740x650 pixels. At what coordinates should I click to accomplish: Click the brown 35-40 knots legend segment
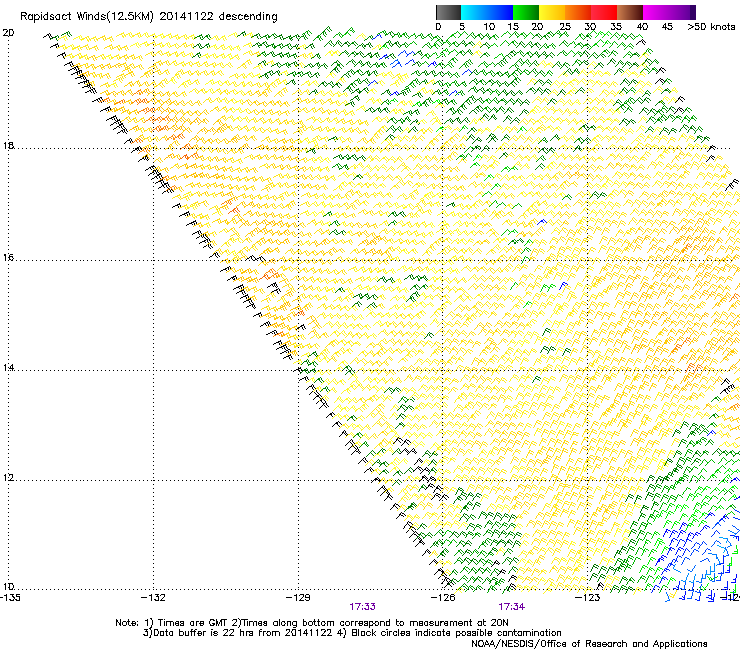coord(630,12)
